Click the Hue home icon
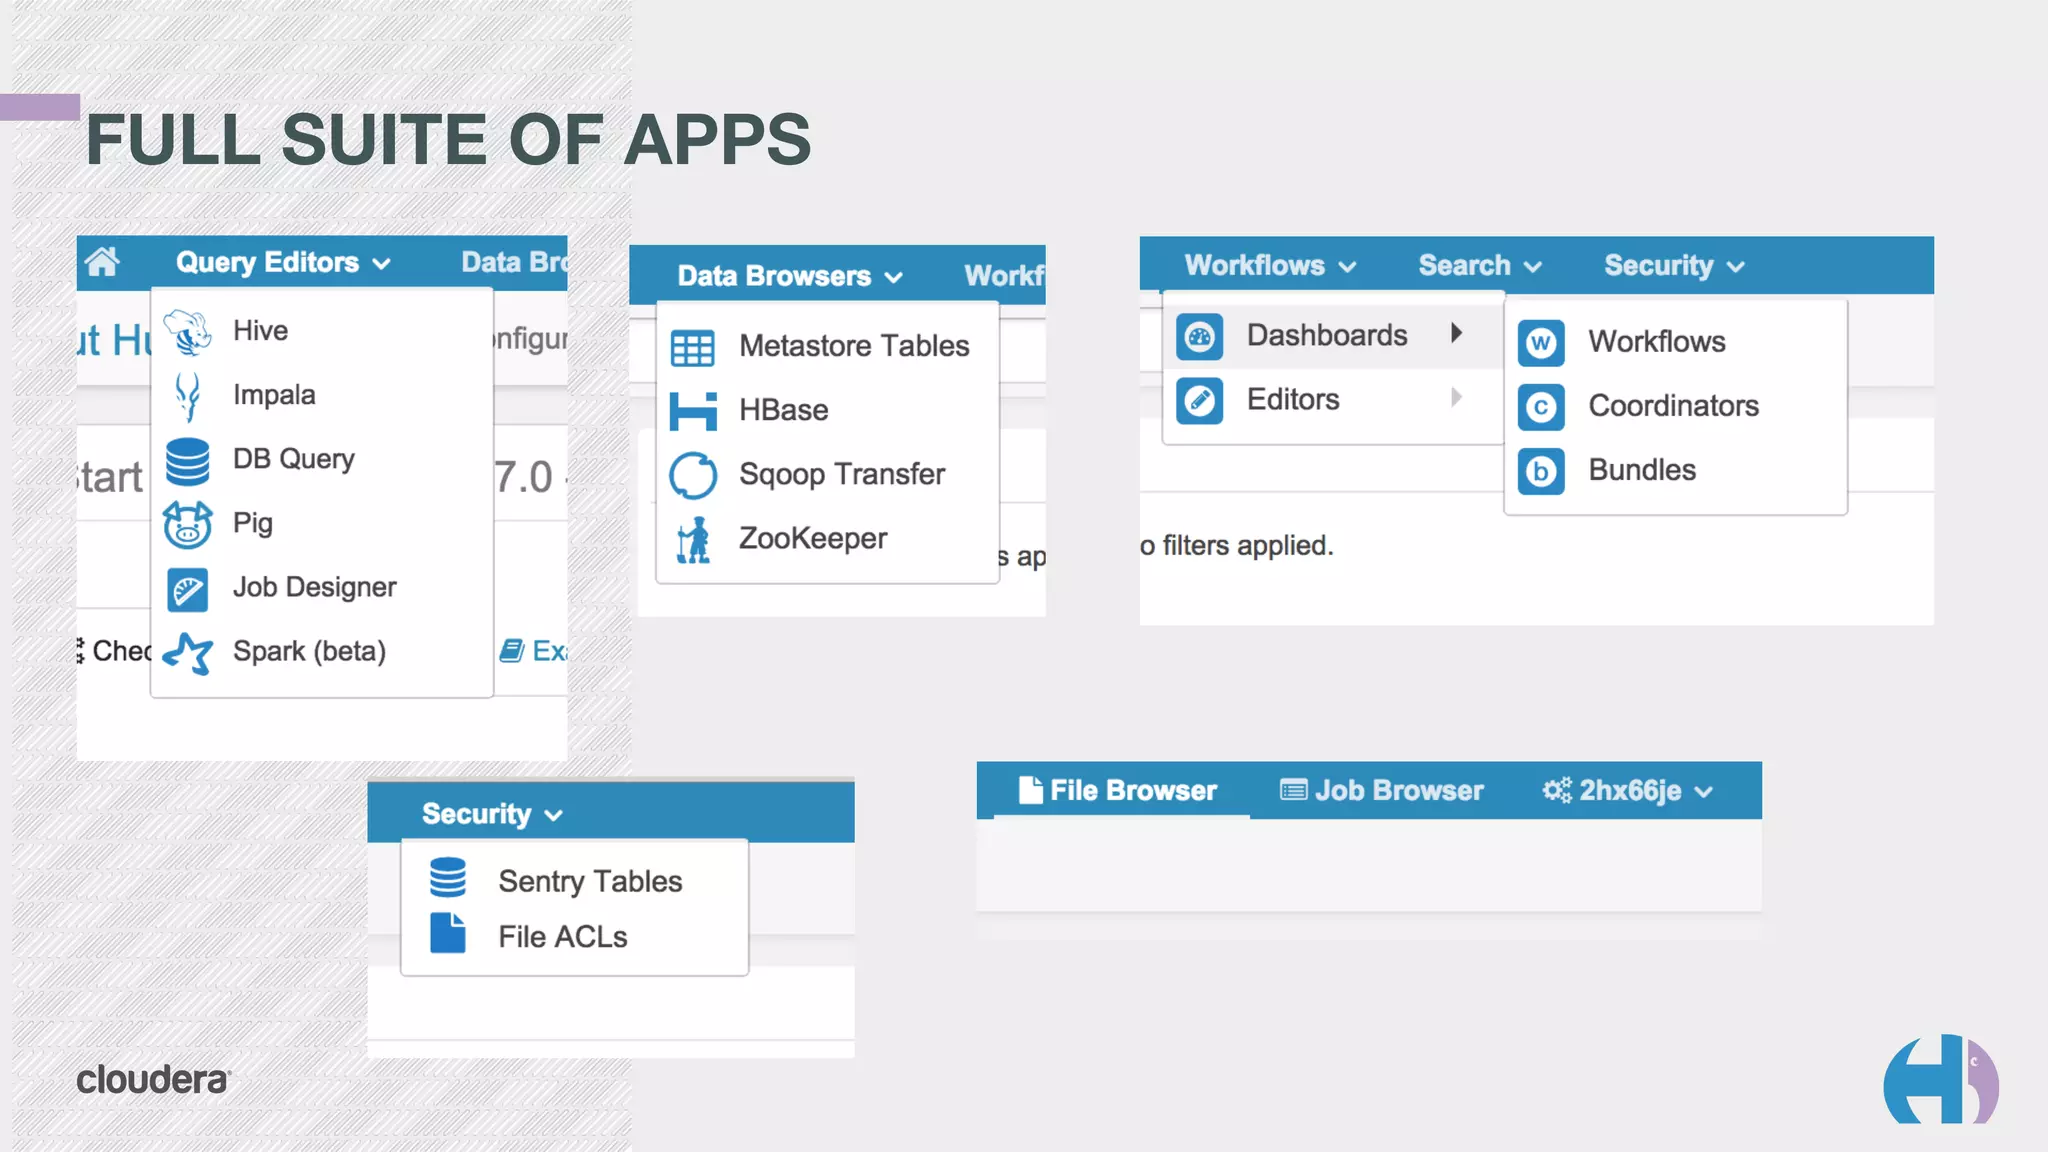Viewport: 2048px width, 1152px height. (x=102, y=262)
